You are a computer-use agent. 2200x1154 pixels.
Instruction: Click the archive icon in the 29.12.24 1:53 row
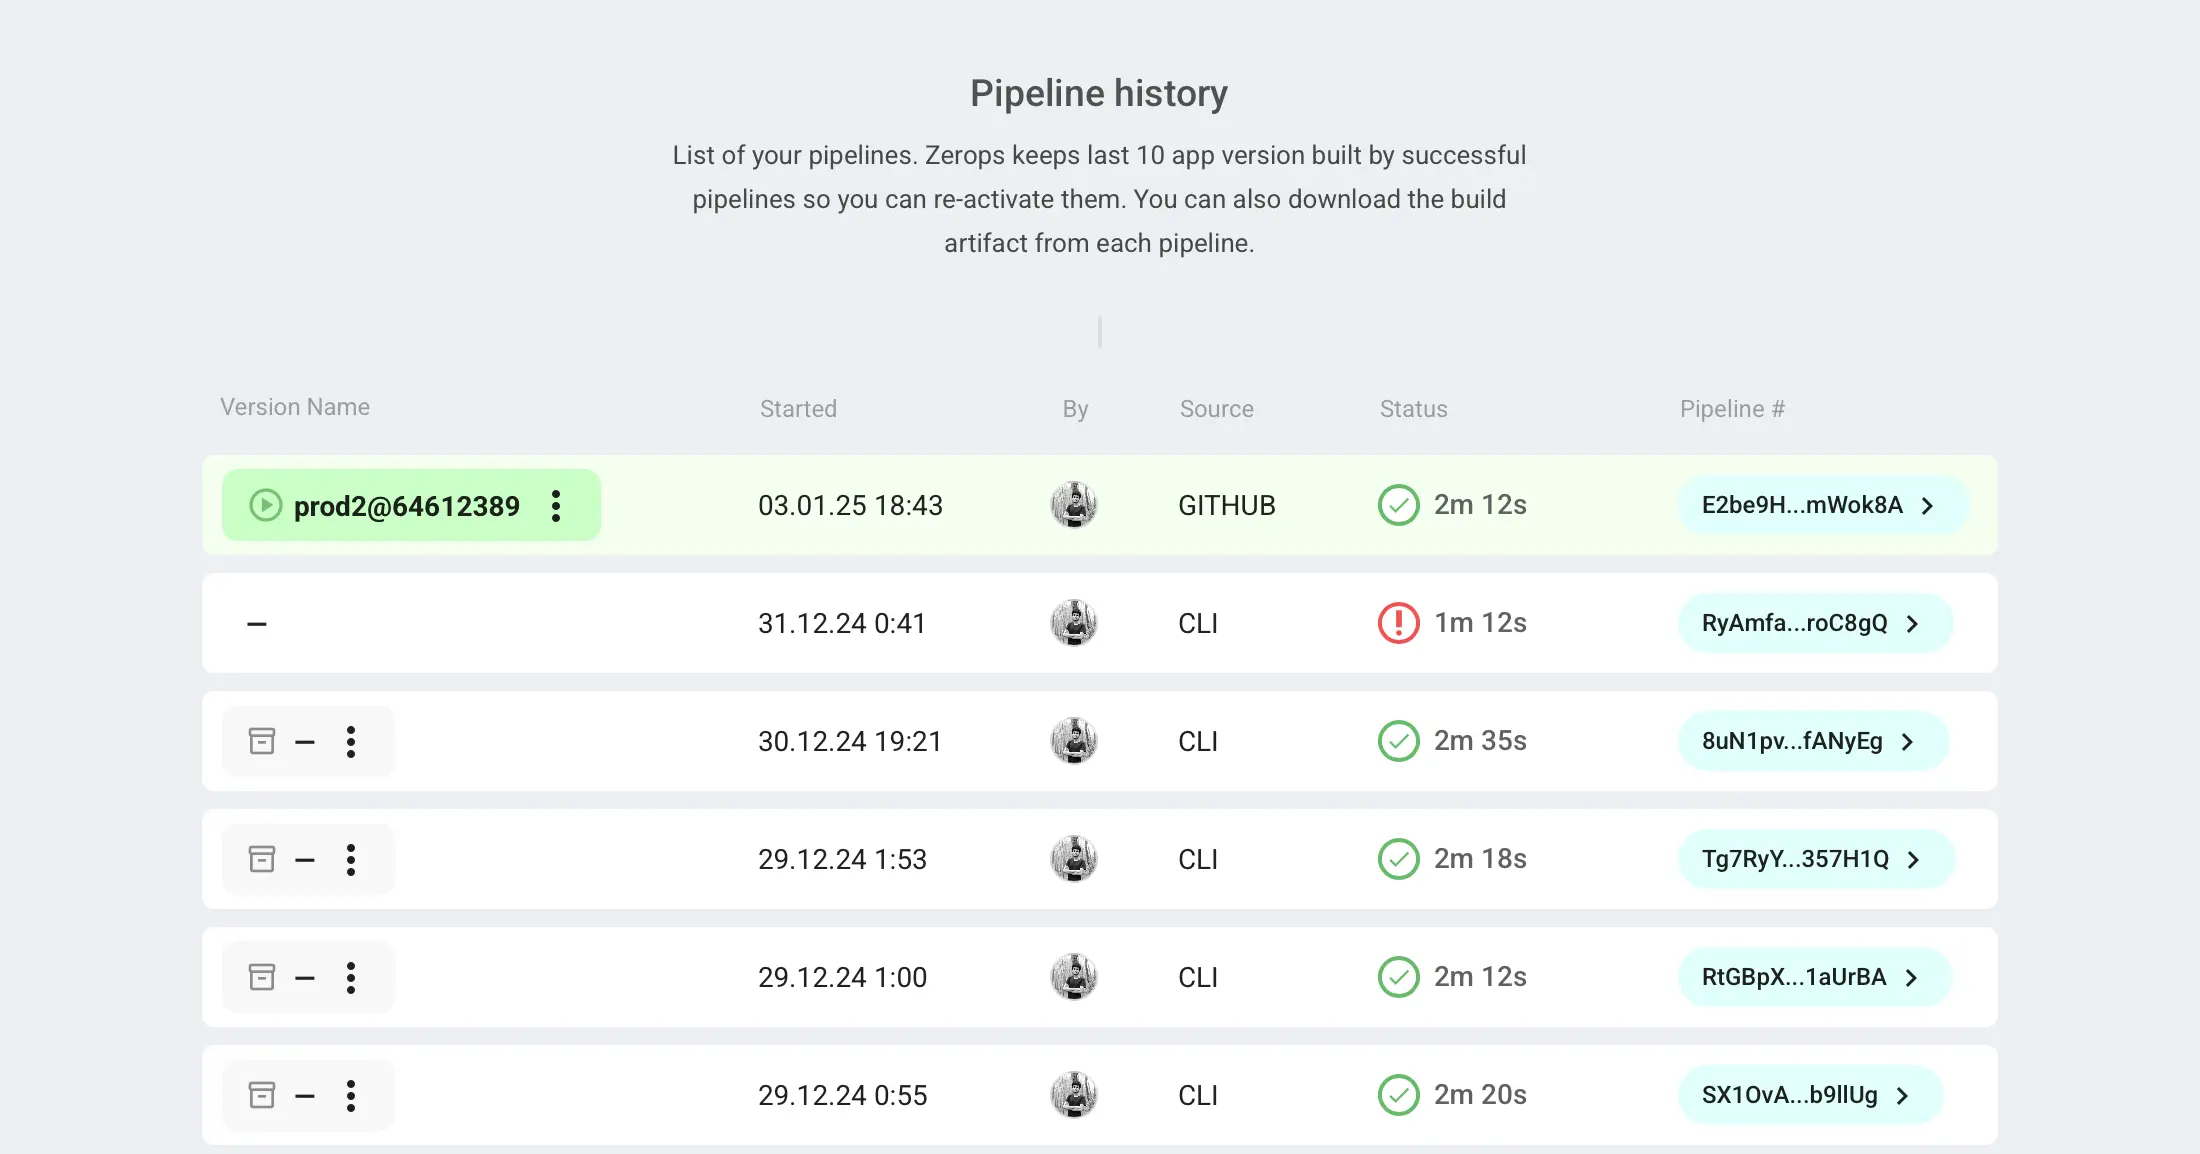tap(262, 859)
